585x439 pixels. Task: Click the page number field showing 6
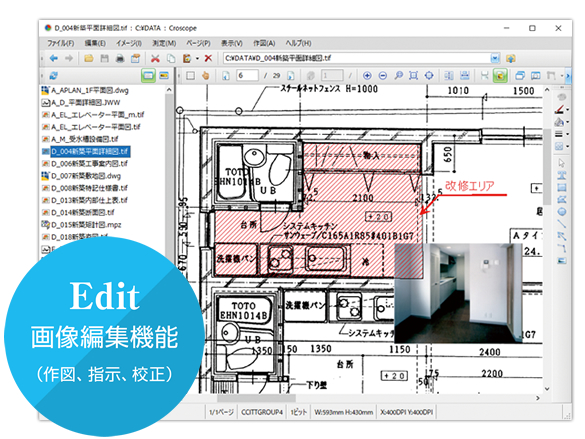coord(247,76)
